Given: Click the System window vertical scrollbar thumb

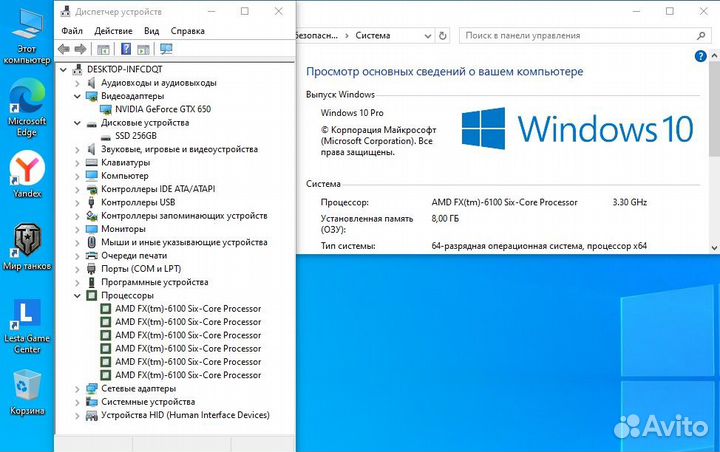Looking at the screenshot, I should coord(714,109).
